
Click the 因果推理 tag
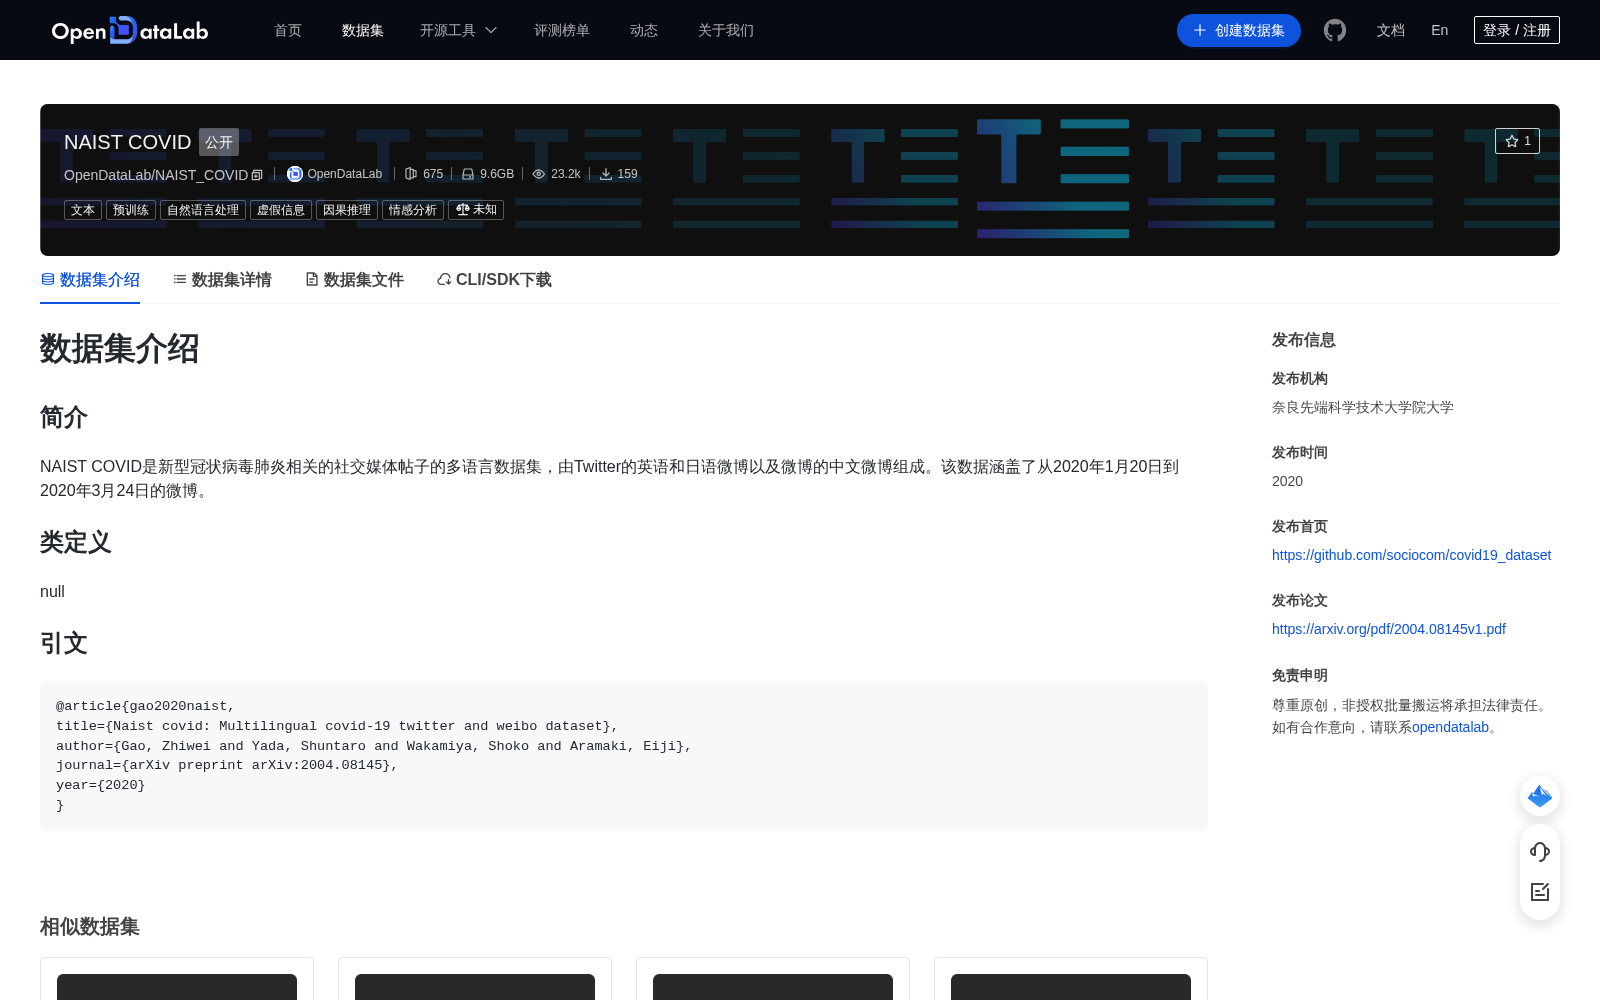tap(347, 210)
